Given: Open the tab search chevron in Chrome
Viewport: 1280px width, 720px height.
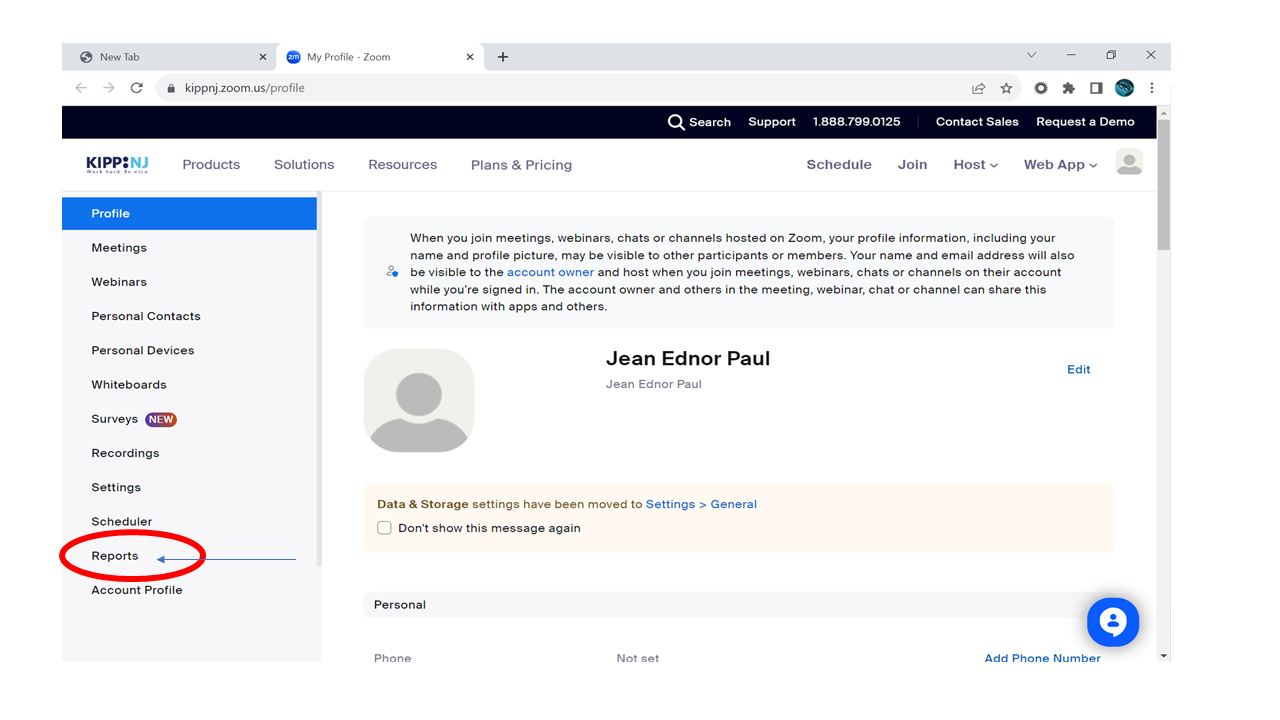Looking at the screenshot, I should pos(1032,56).
